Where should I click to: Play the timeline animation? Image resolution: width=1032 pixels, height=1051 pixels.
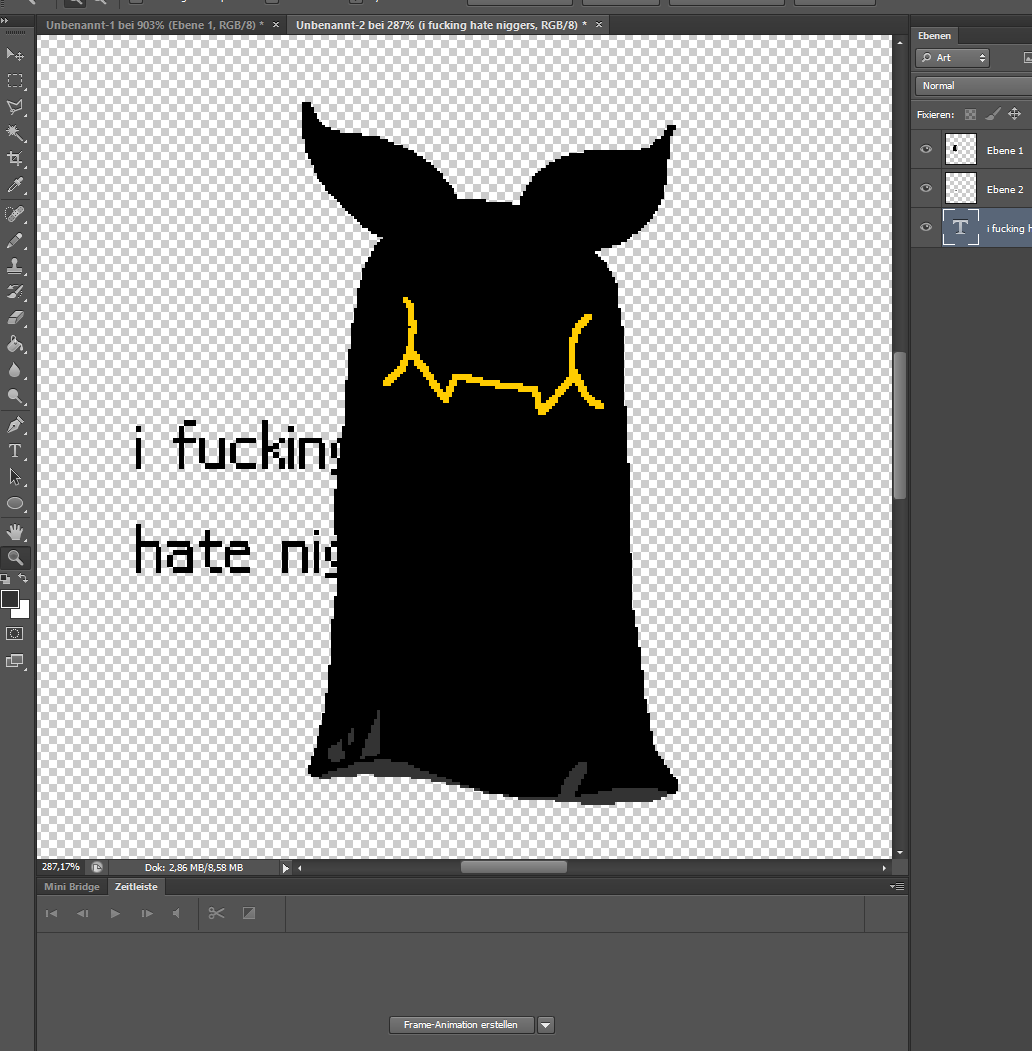tap(115, 913)
